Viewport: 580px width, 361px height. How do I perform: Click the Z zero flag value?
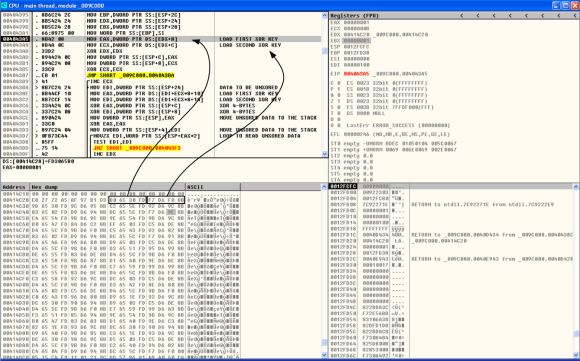pos(340,101)
